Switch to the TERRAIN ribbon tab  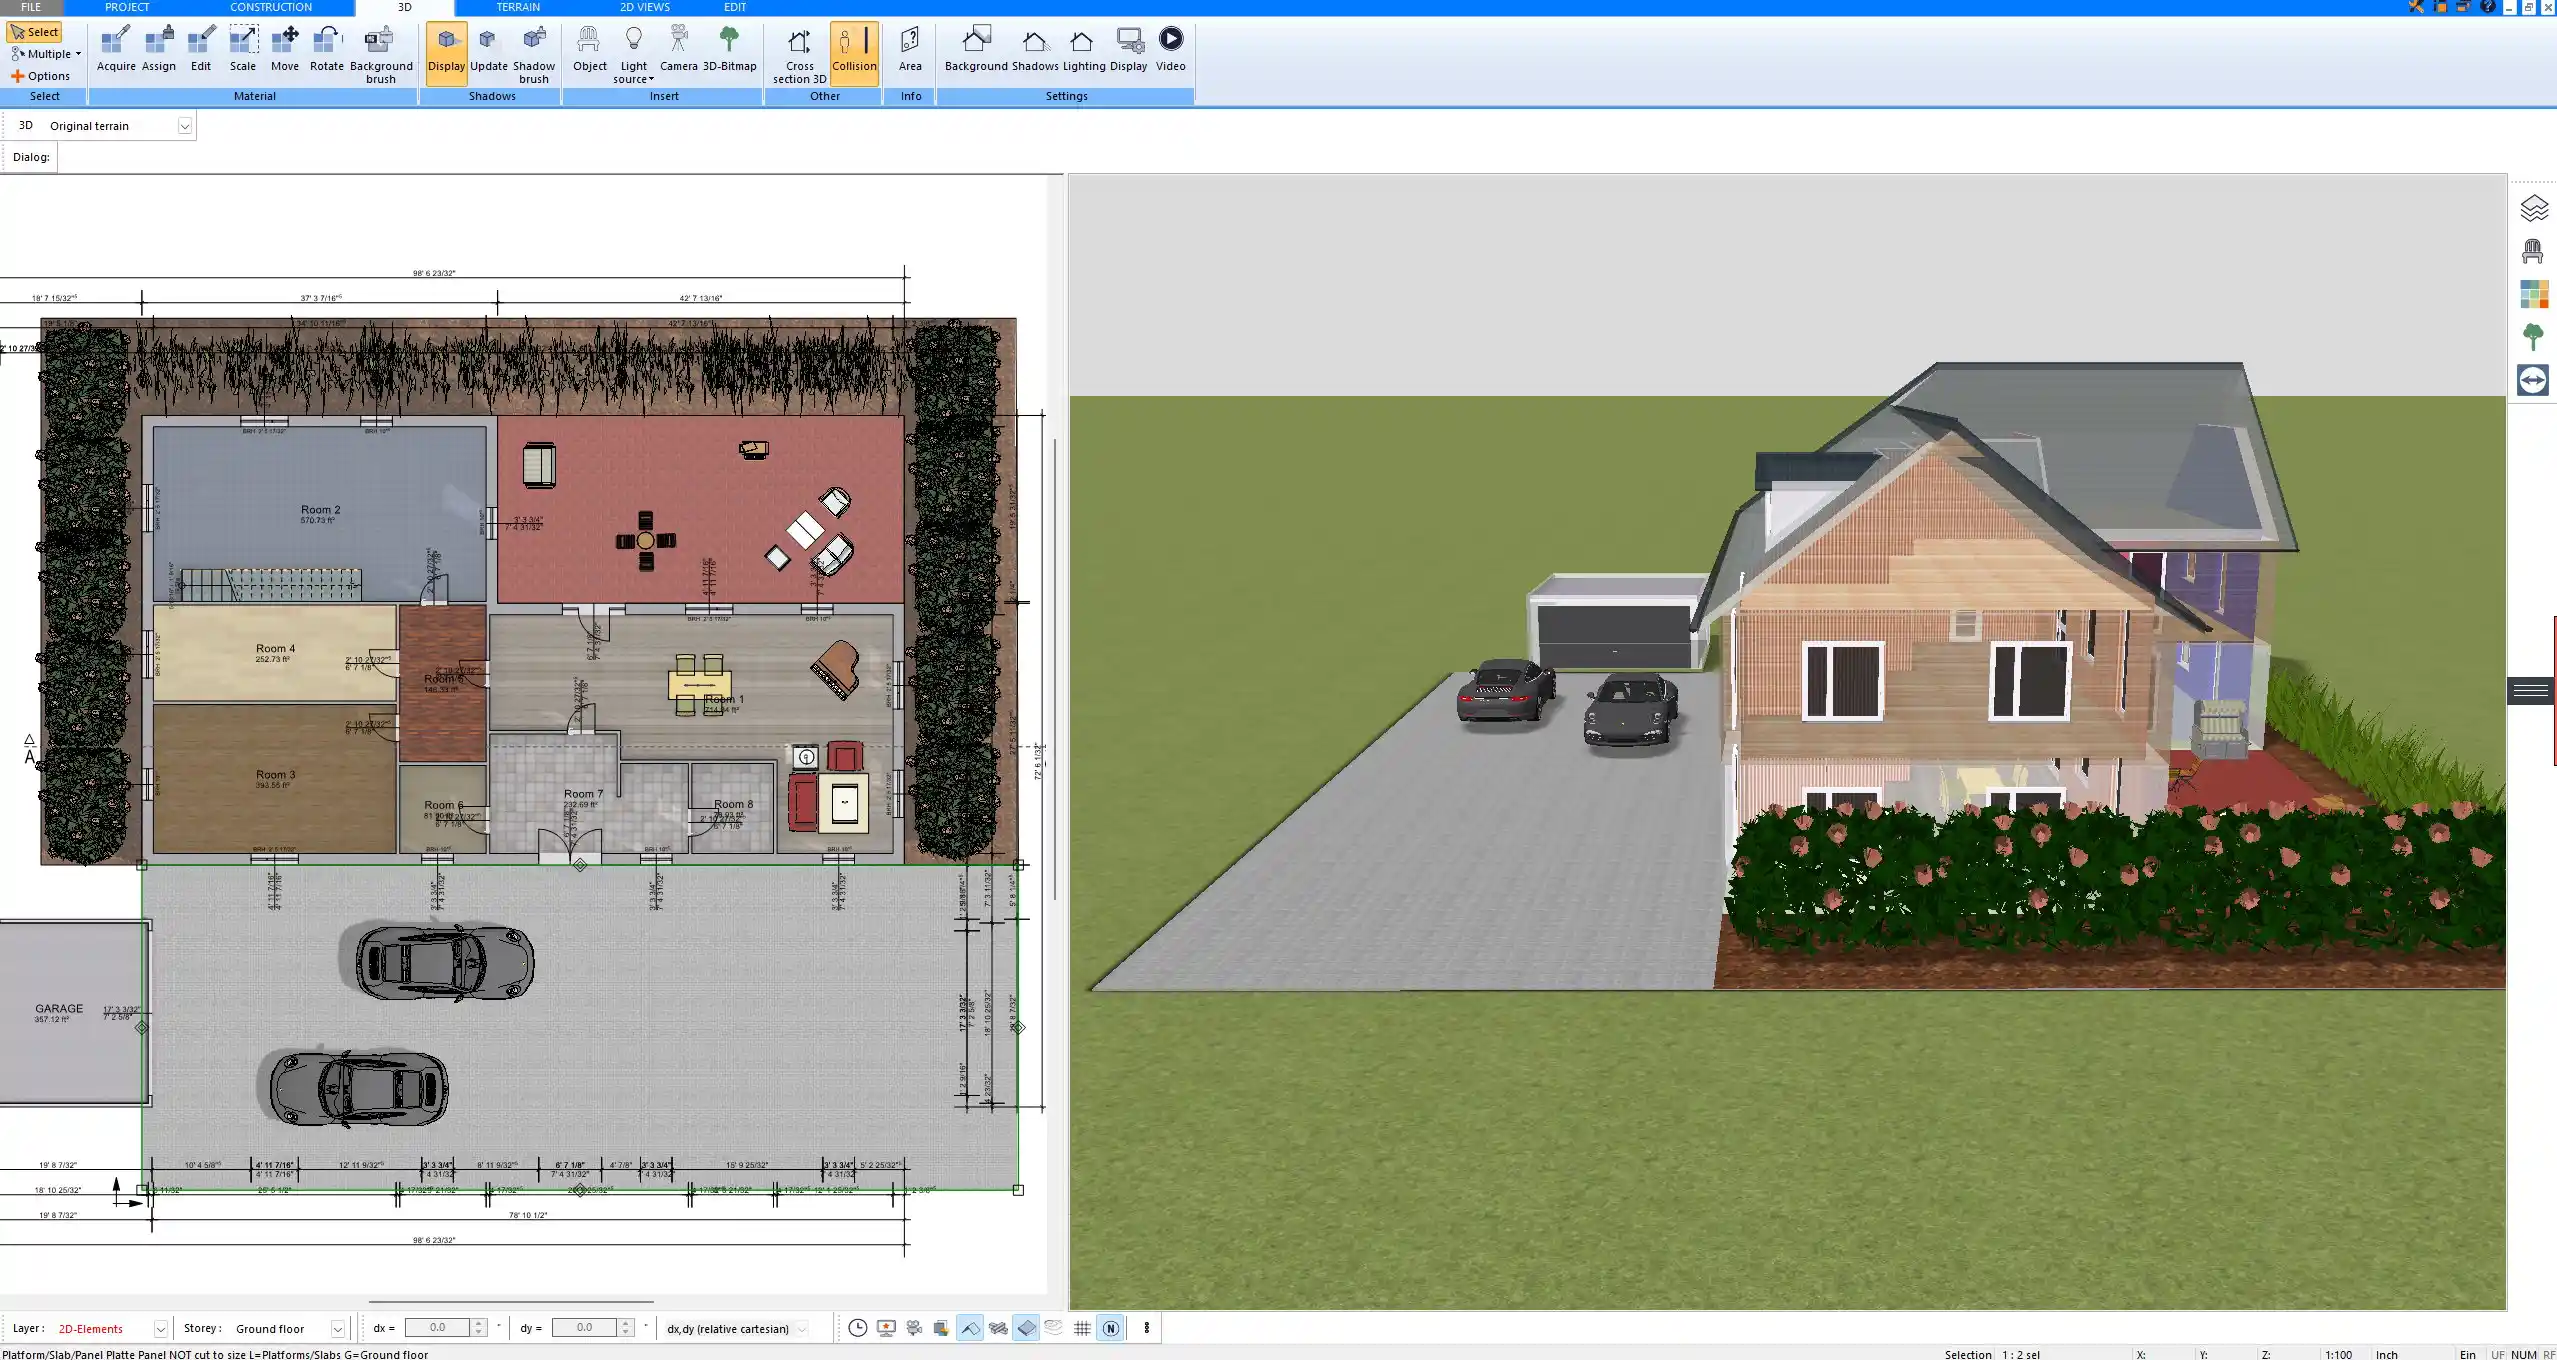[516, 7]
